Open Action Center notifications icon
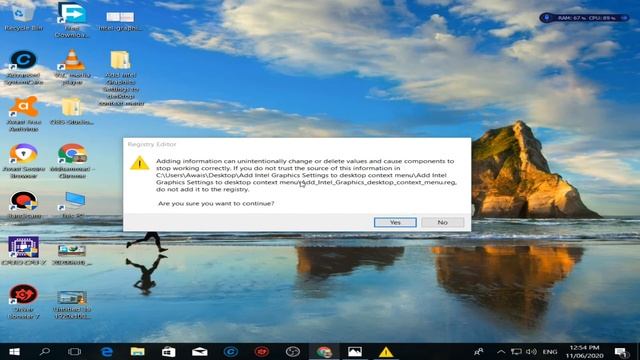The width and height of the screenshot is (640, 360). click(622, 352)
